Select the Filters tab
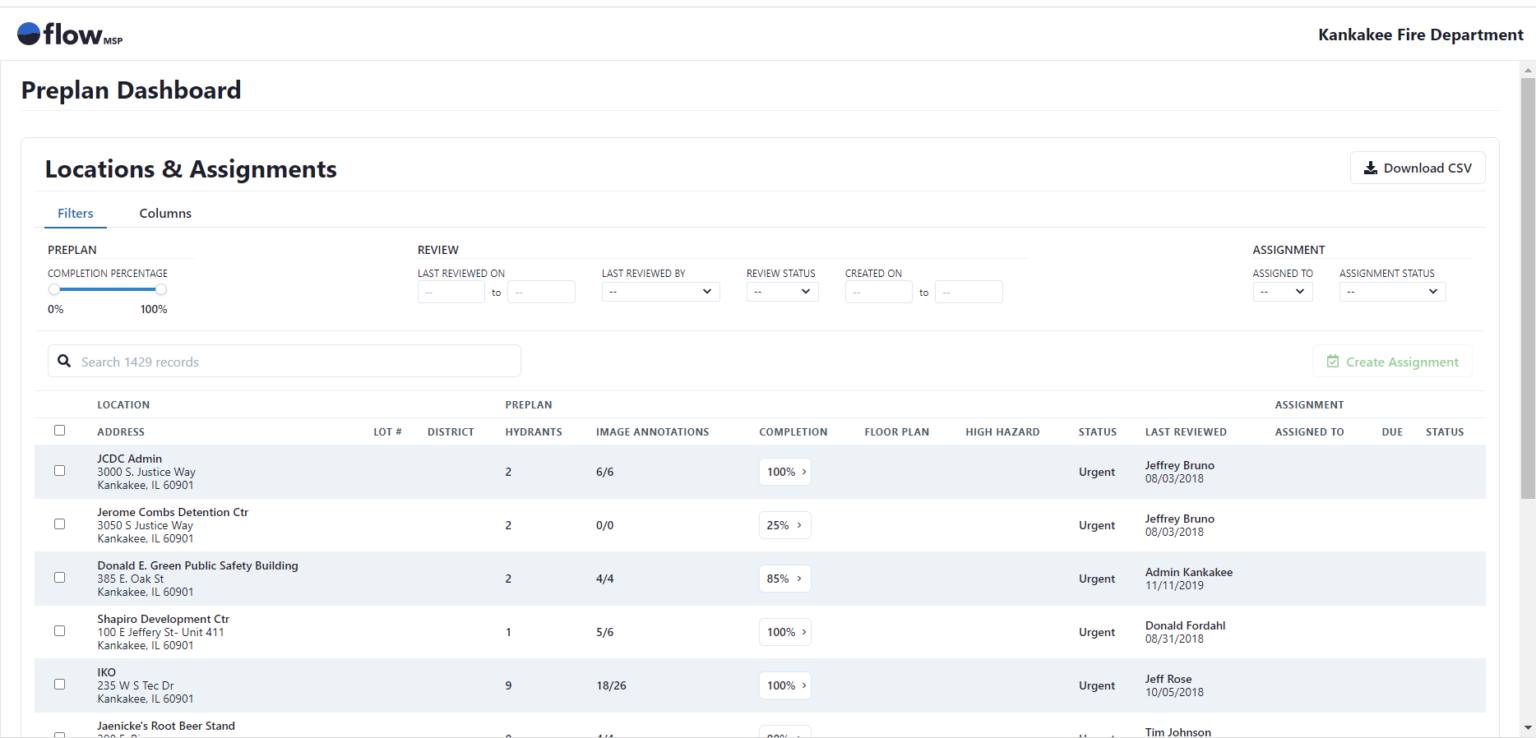 click(75, 213)
